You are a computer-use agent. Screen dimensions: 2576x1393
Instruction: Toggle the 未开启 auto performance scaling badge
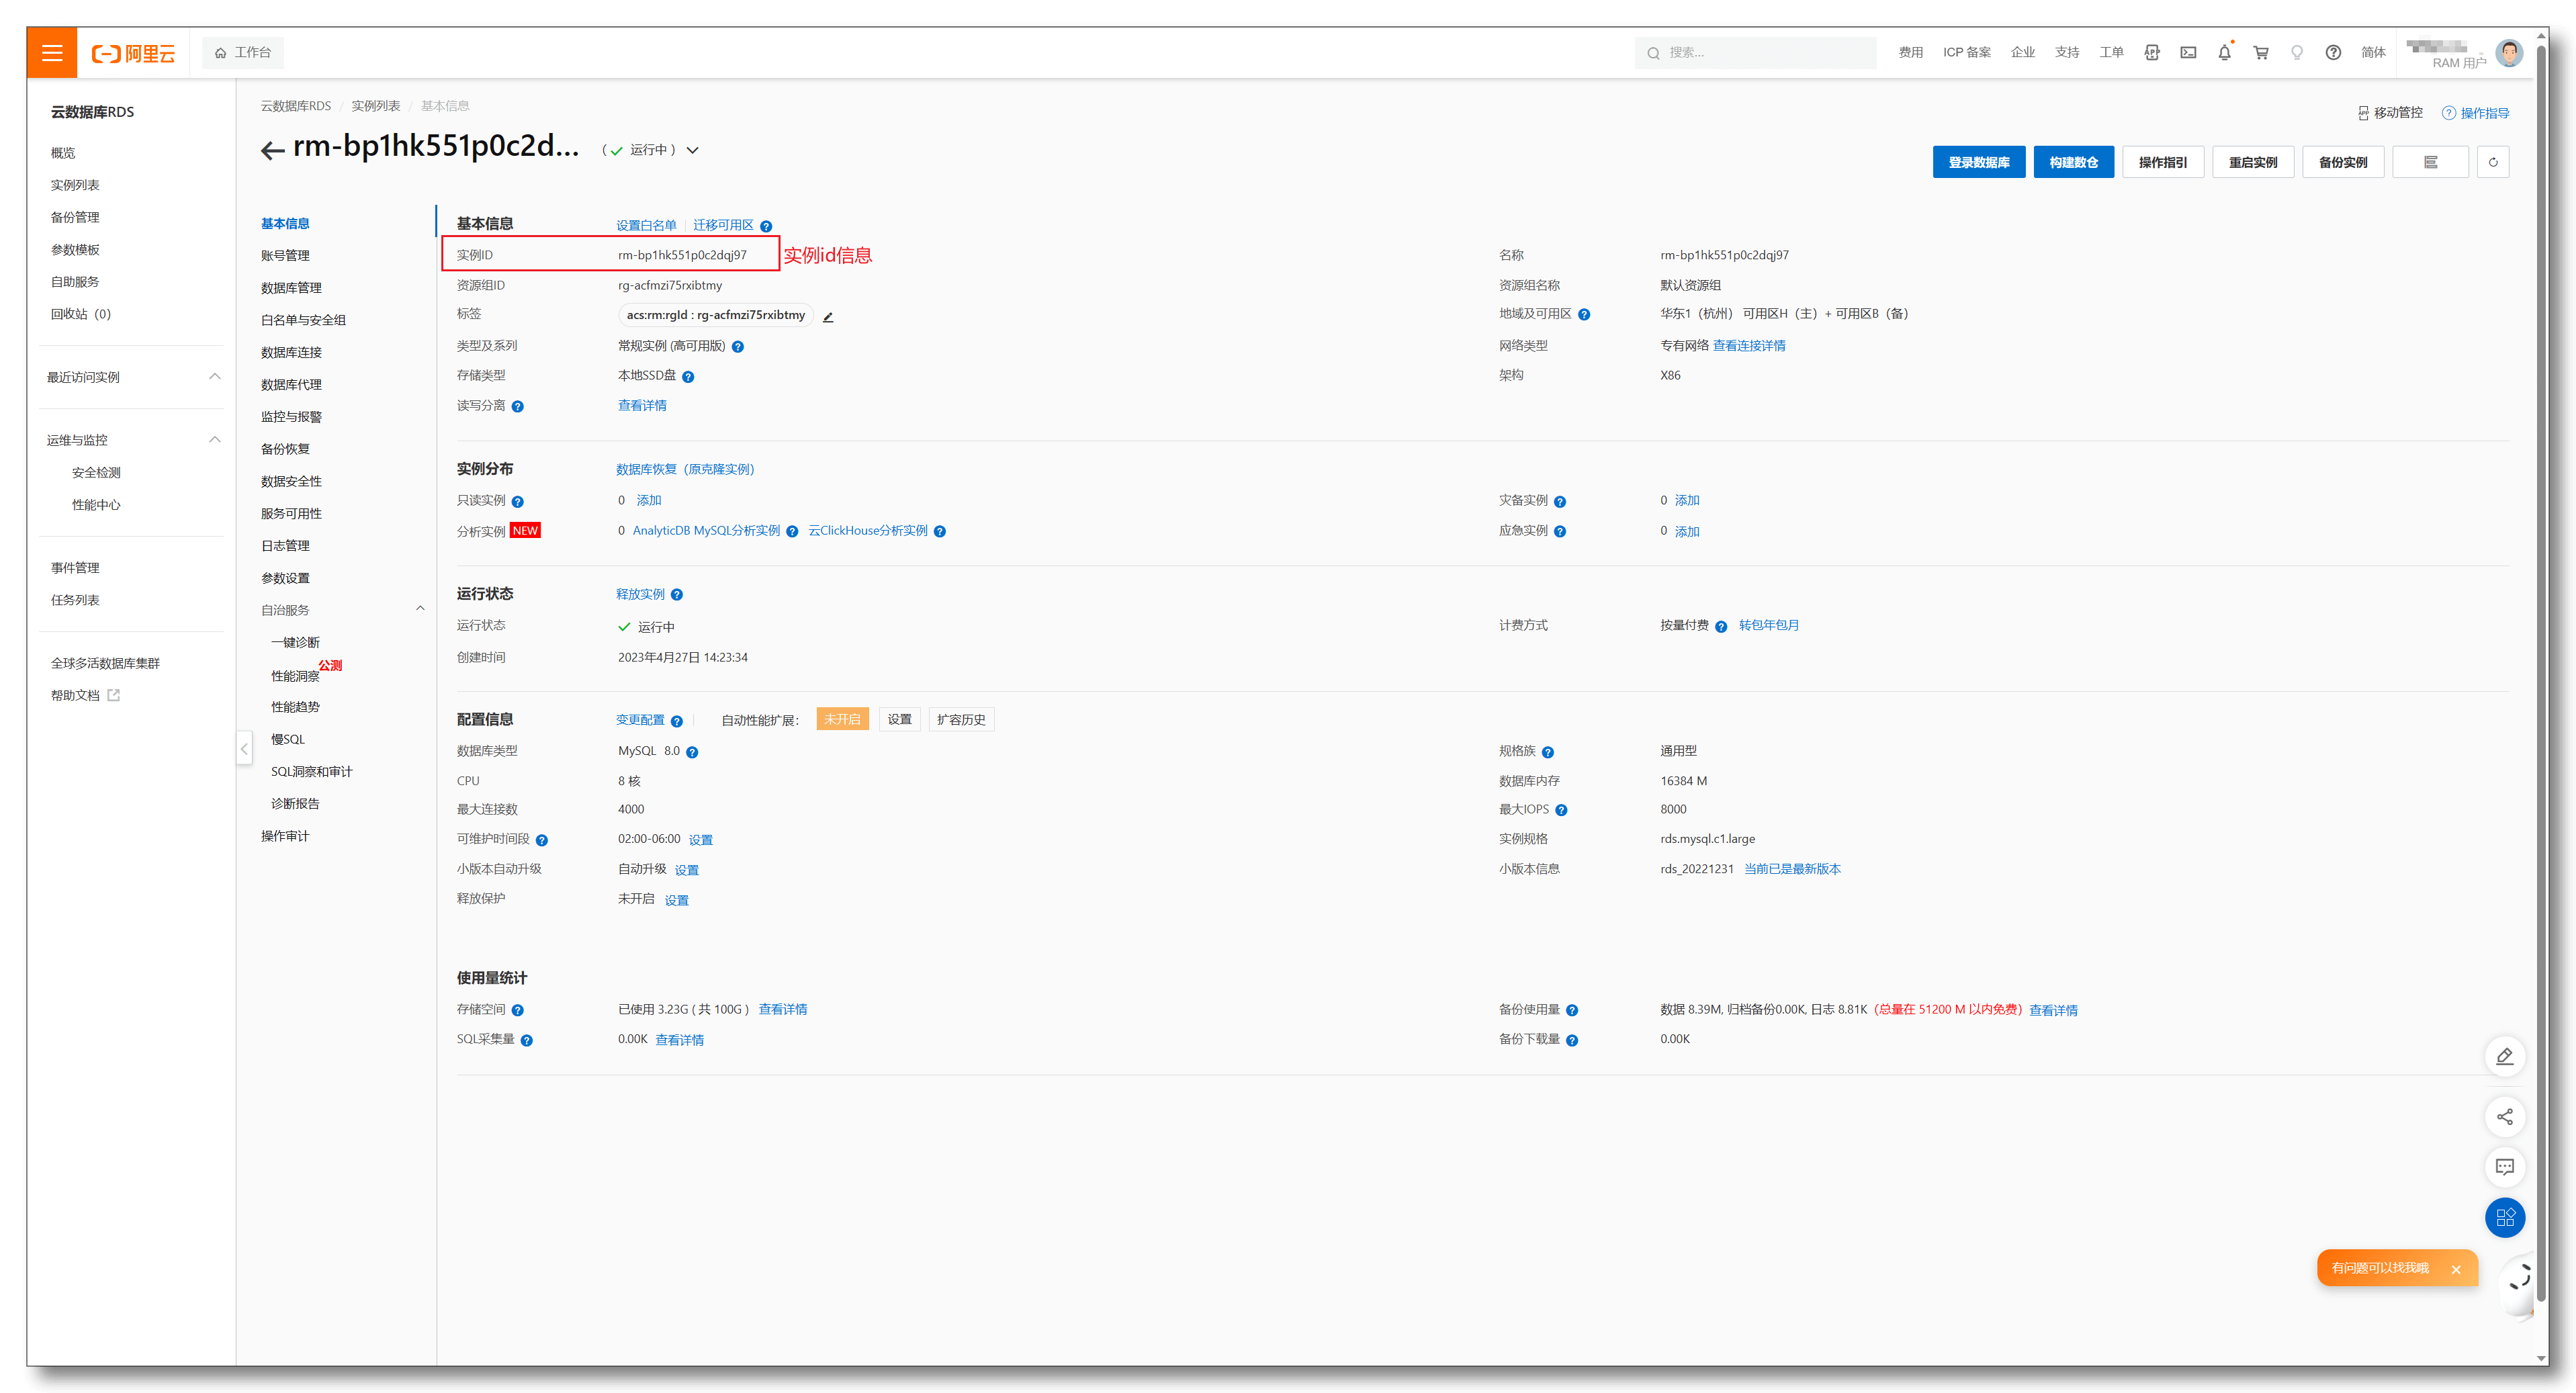click(x=842, y=720)
